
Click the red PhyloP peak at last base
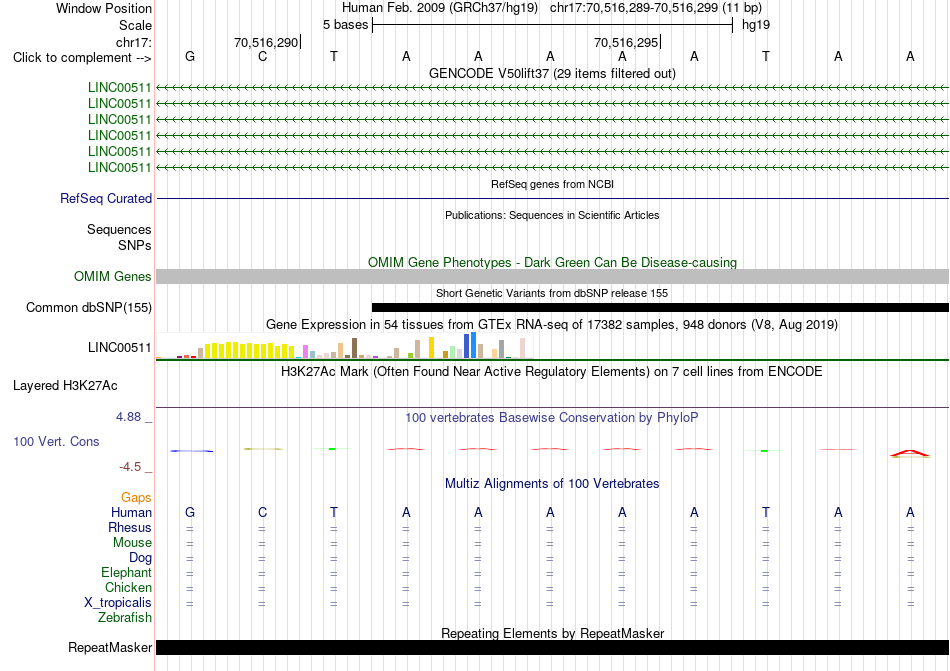(x=910, y=454)
